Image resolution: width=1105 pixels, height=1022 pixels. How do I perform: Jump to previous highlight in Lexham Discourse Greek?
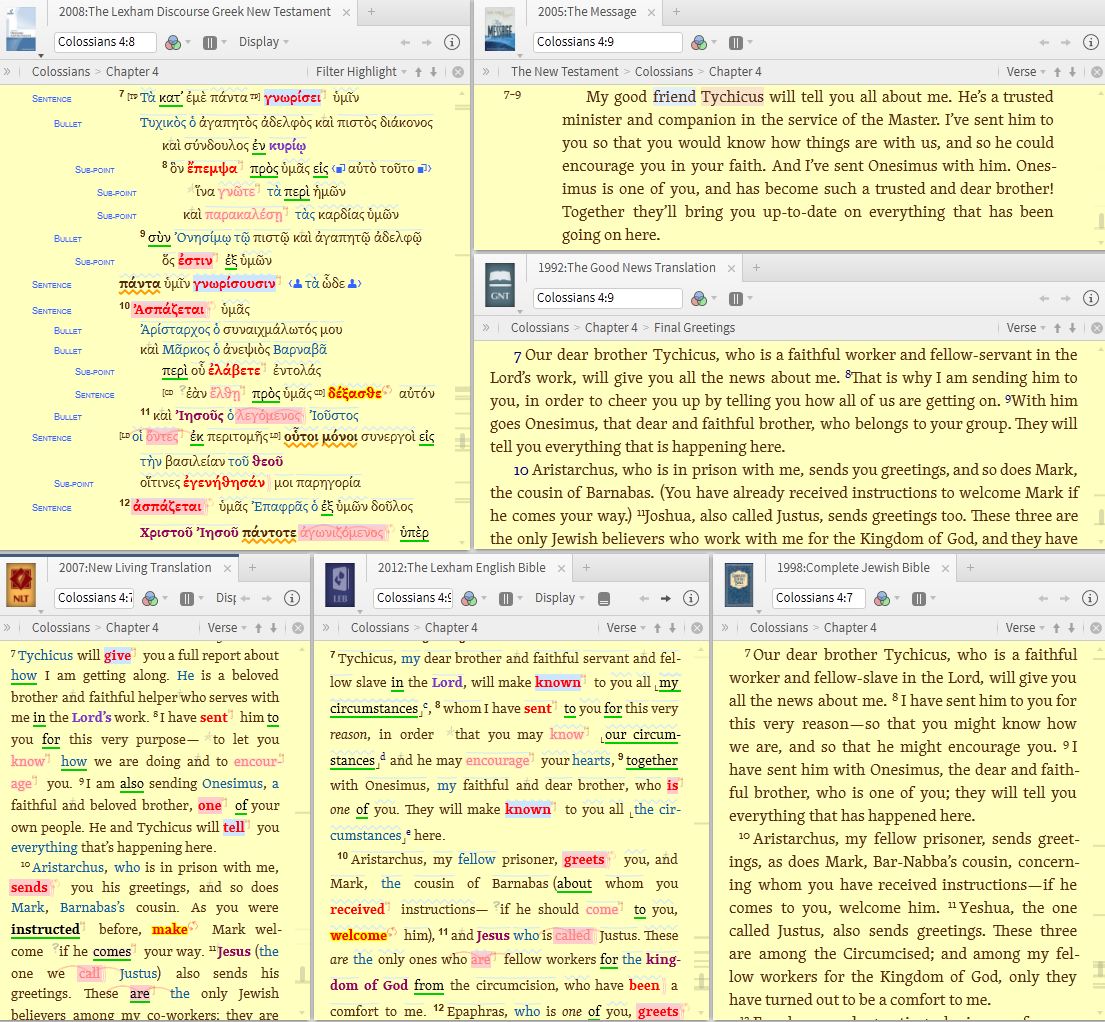point(419,72)
